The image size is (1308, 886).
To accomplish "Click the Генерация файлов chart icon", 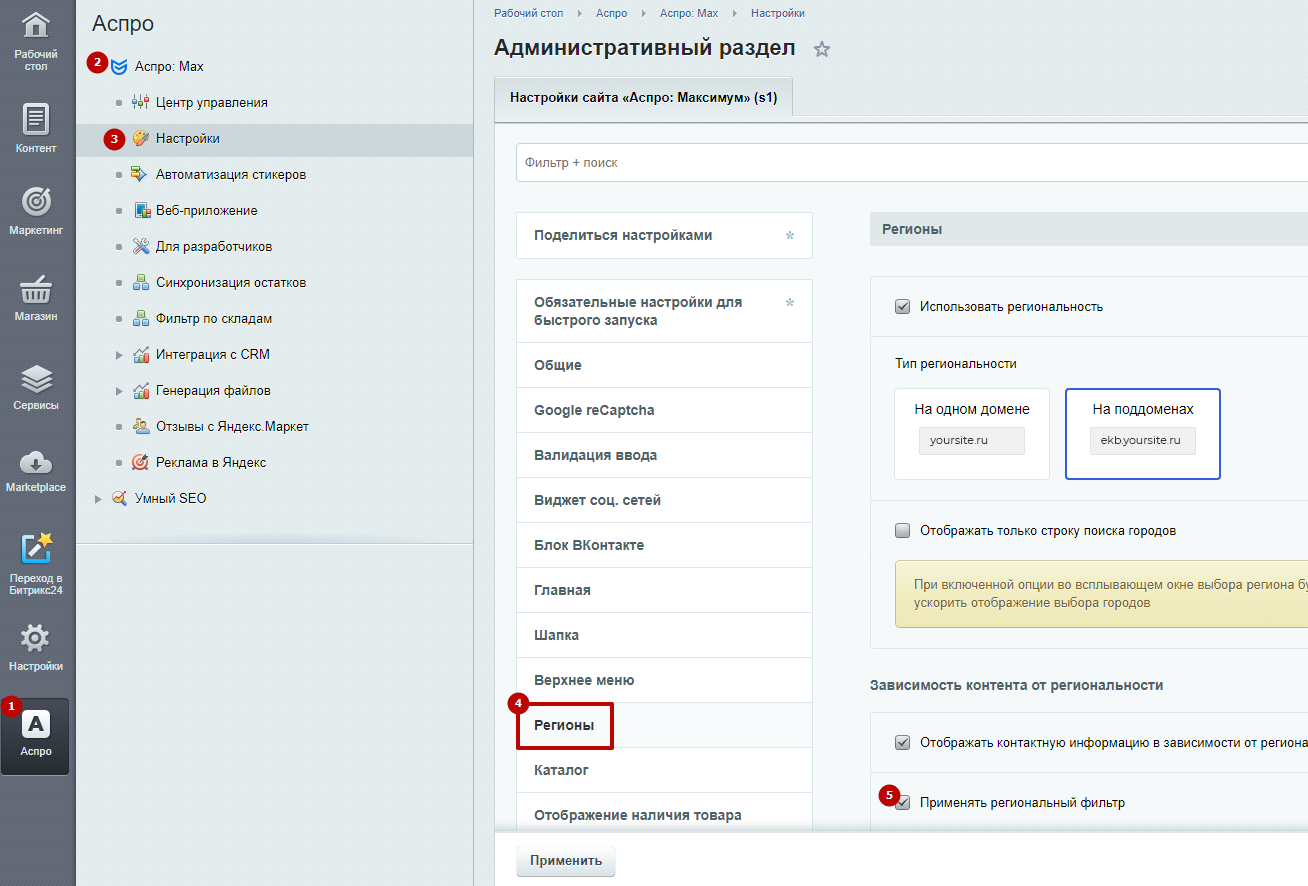I will coord(140,391).
